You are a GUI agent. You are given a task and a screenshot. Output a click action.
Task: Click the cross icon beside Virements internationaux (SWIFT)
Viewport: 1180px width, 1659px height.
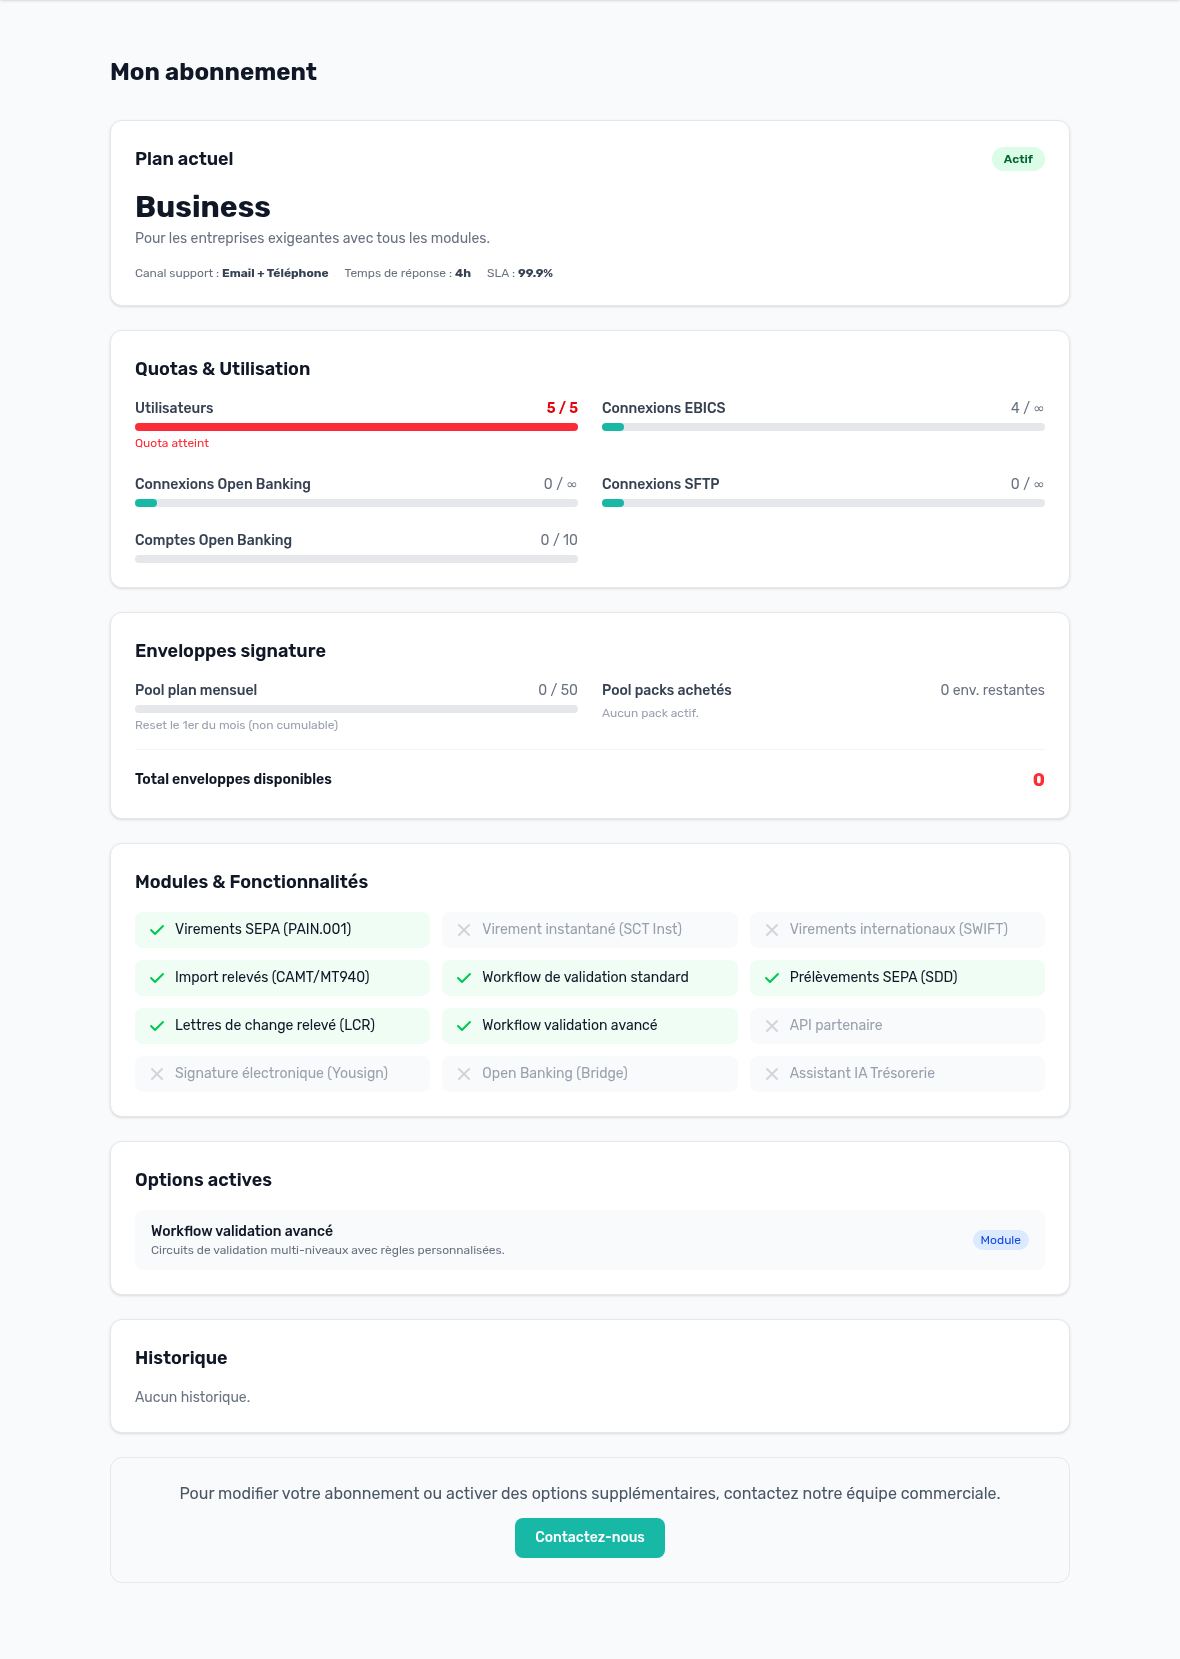click(772, 930)
